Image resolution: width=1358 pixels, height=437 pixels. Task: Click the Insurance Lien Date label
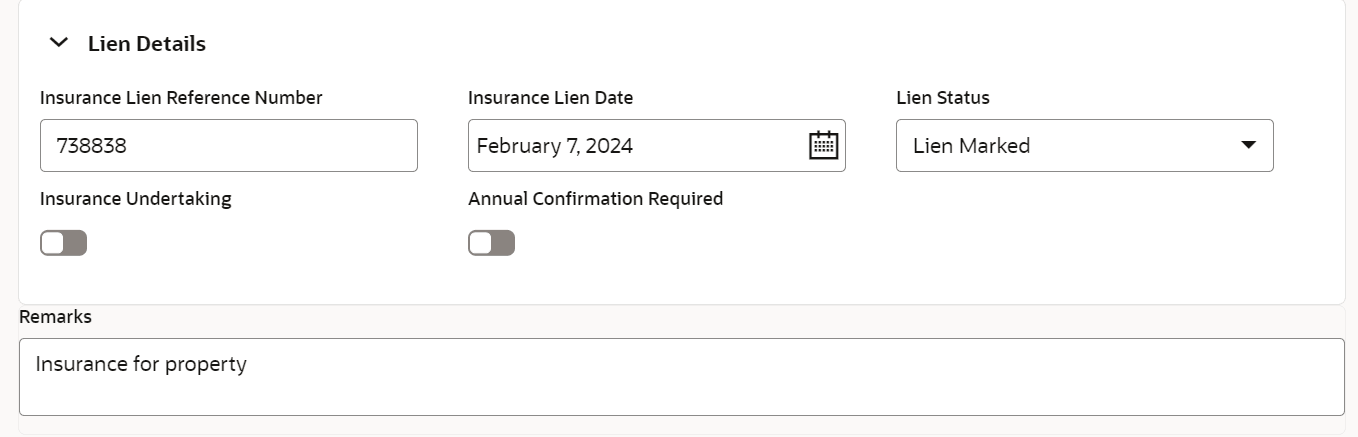(550, 98)
